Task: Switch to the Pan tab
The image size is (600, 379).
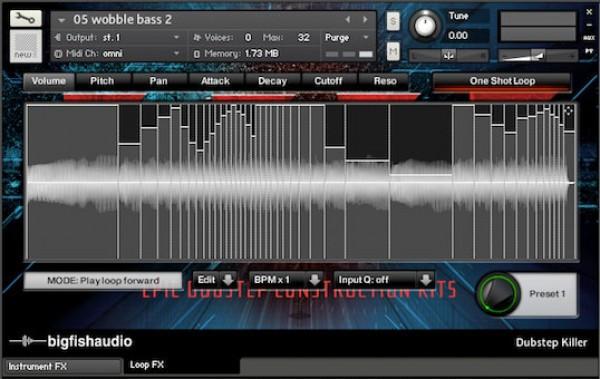Action: click(x=158, y=81)
